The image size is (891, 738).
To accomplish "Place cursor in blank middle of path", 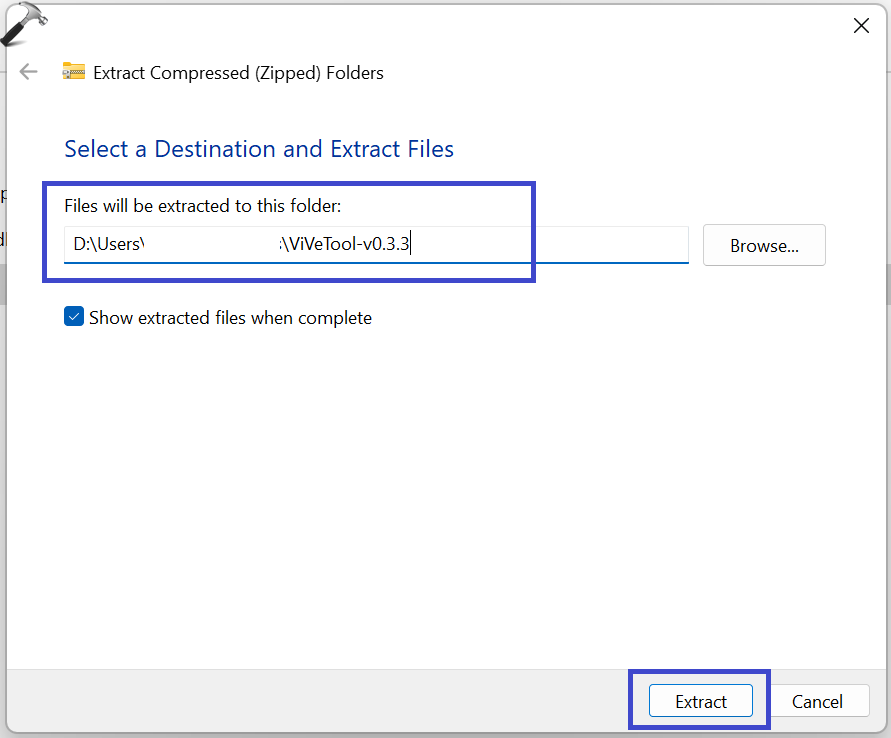I will click(212, 244).
